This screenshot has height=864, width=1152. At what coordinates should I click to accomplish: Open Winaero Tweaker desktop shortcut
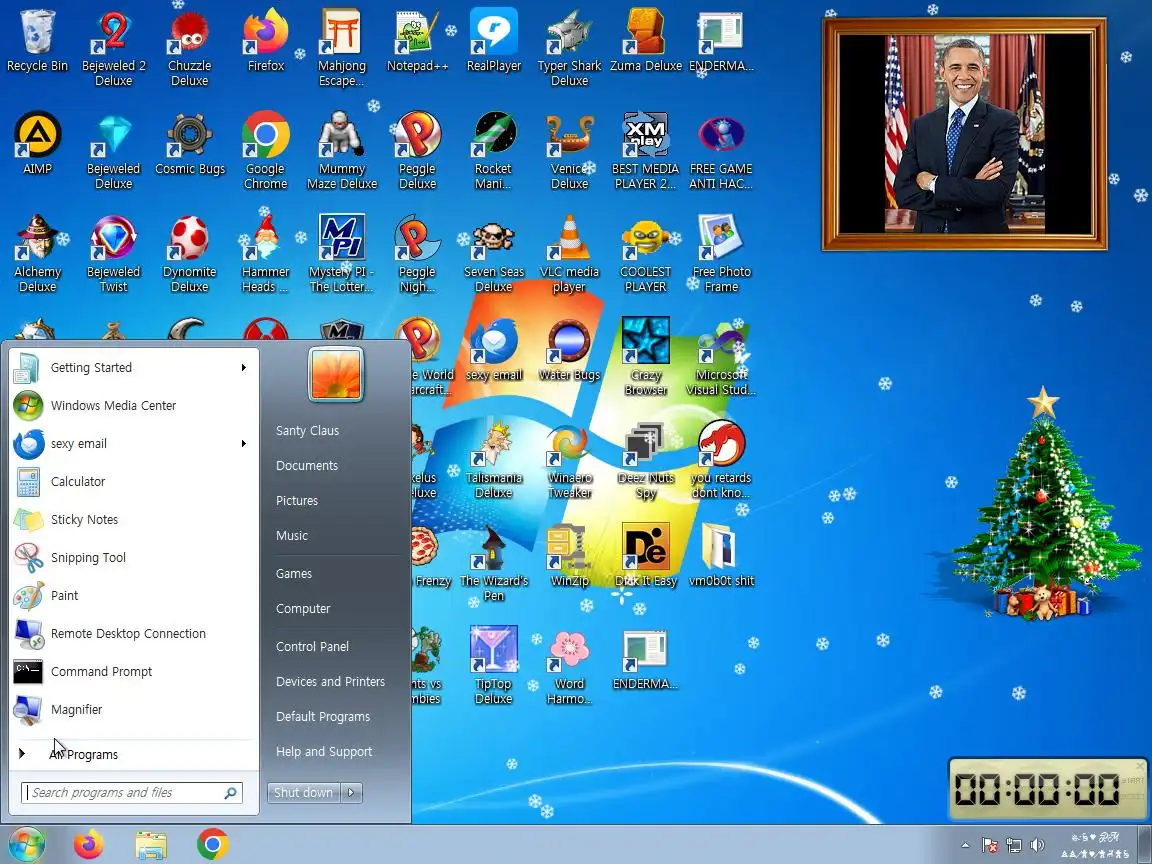(569, 459)
